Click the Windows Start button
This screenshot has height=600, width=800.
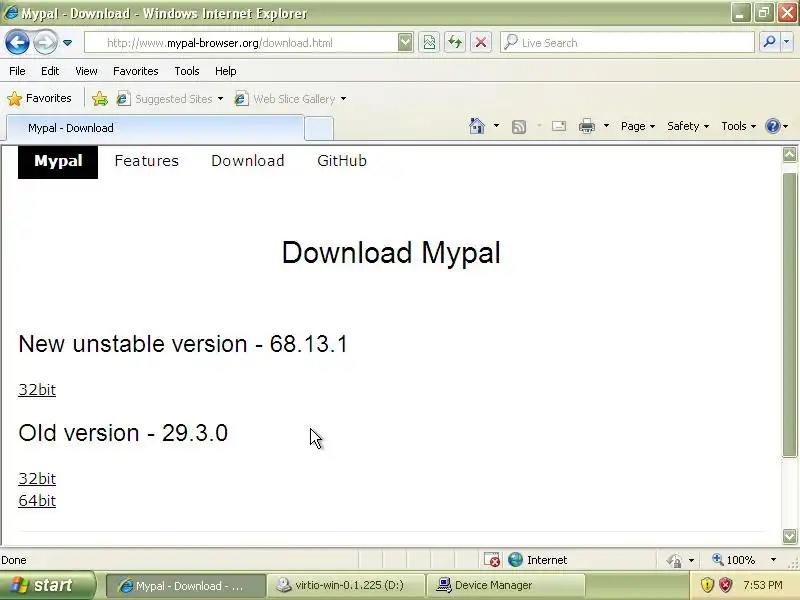47,585
